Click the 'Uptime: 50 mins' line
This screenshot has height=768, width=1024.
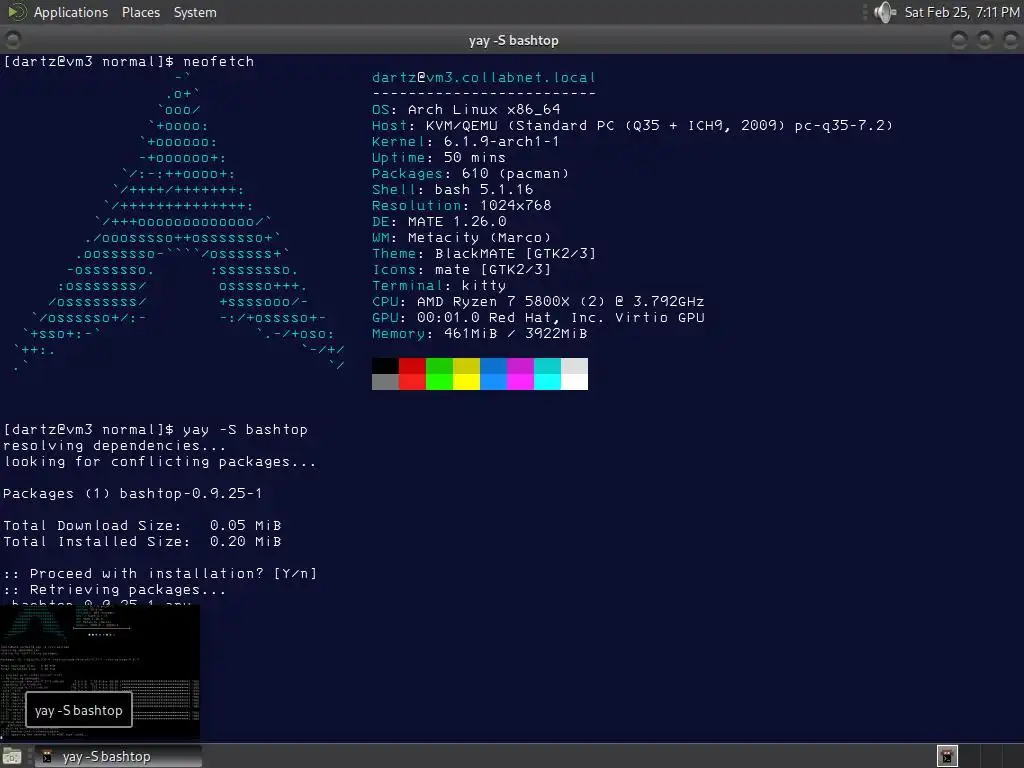(x=438, y=157)
